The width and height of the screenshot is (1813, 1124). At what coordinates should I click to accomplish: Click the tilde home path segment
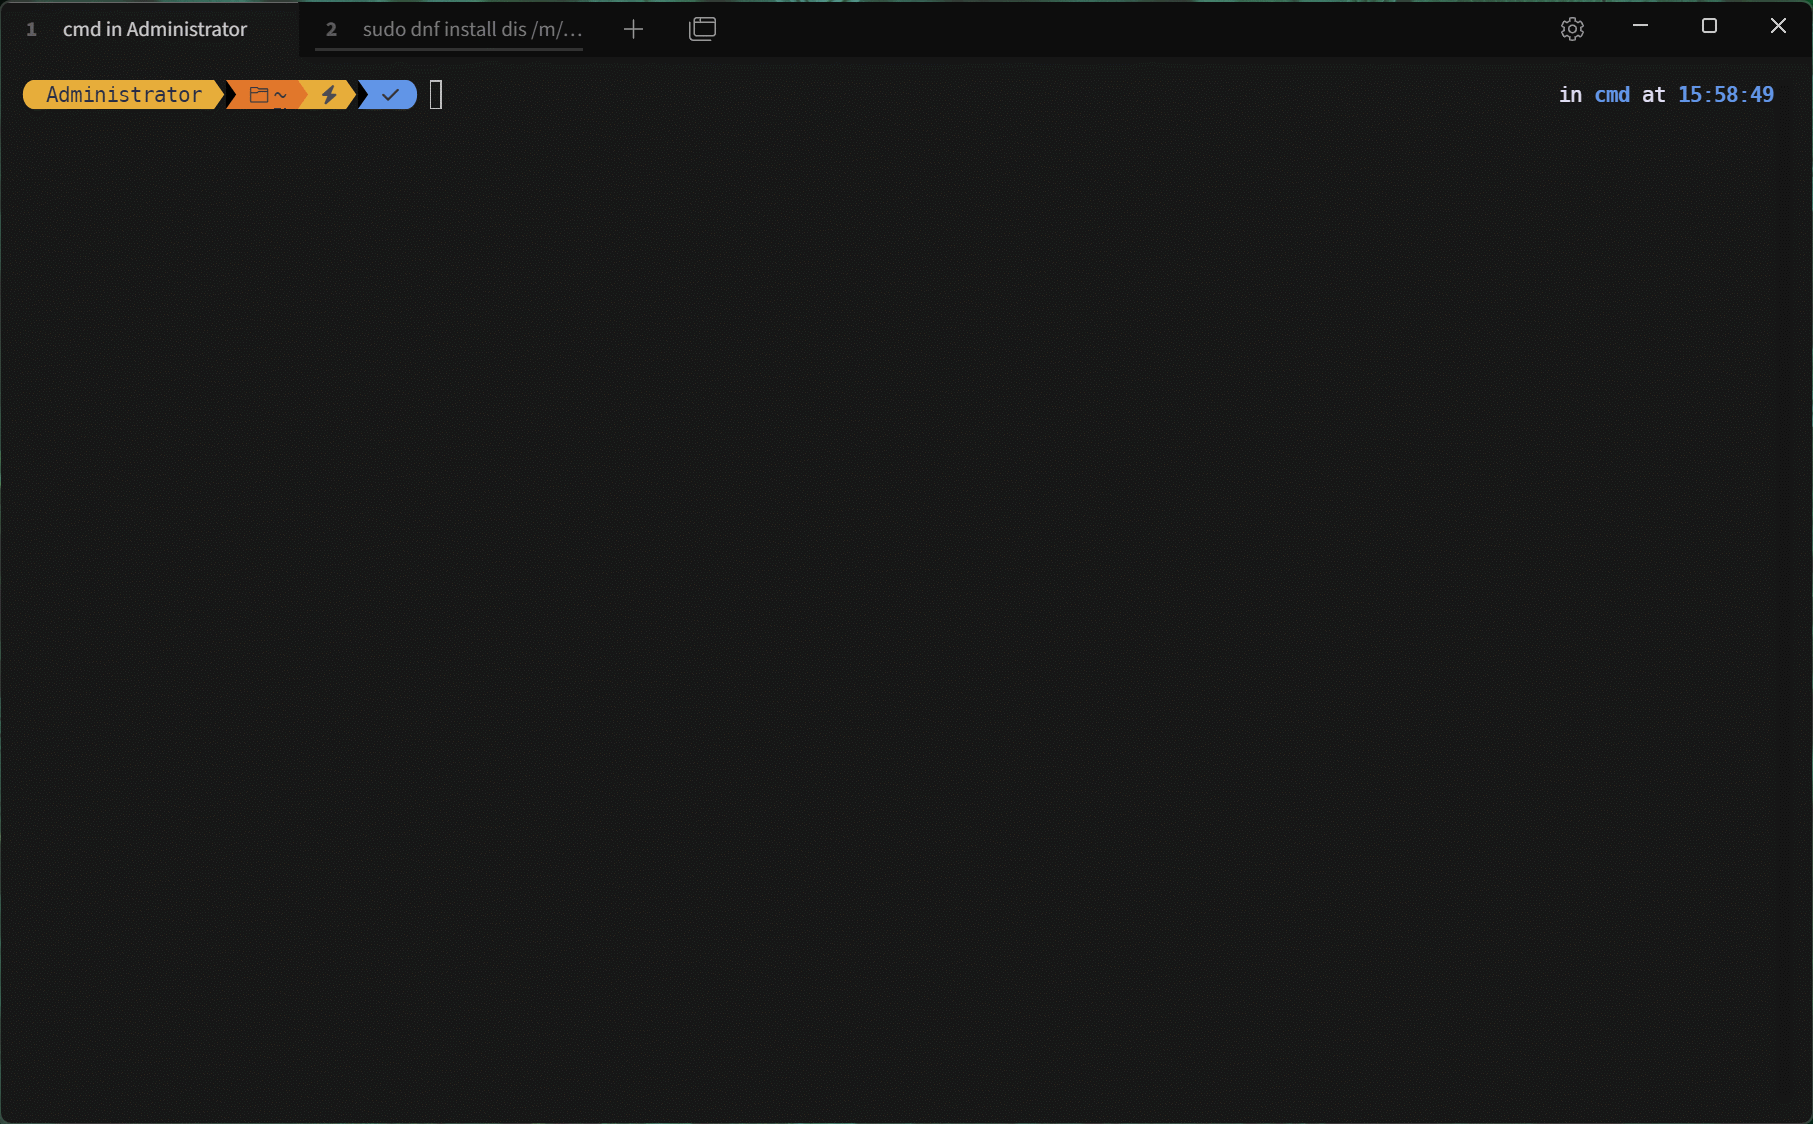pos(281,95)
